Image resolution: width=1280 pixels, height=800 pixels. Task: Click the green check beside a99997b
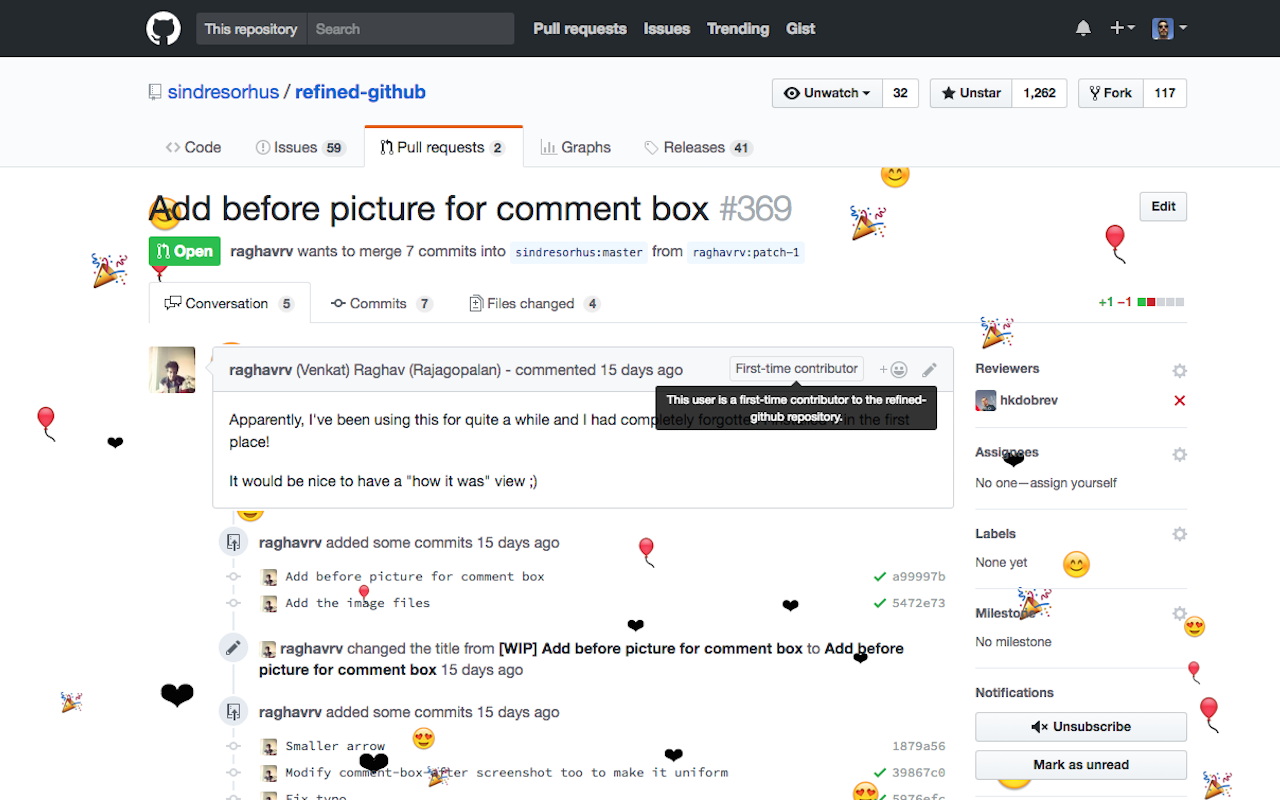[880, 577]
